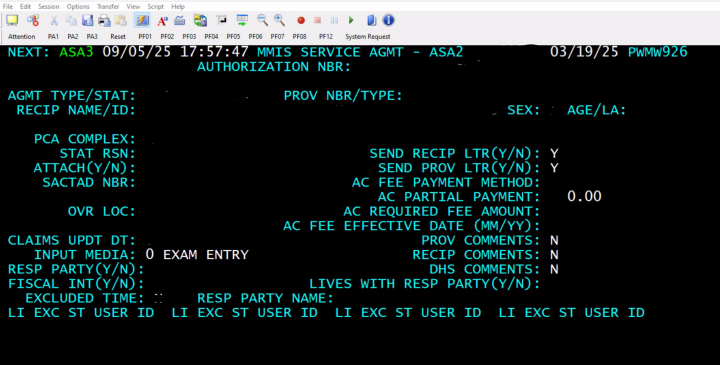The height and width of the screenshot is (365, 720).
Task: Click the Enter-arrow key icon
Action: coord(222,20)
